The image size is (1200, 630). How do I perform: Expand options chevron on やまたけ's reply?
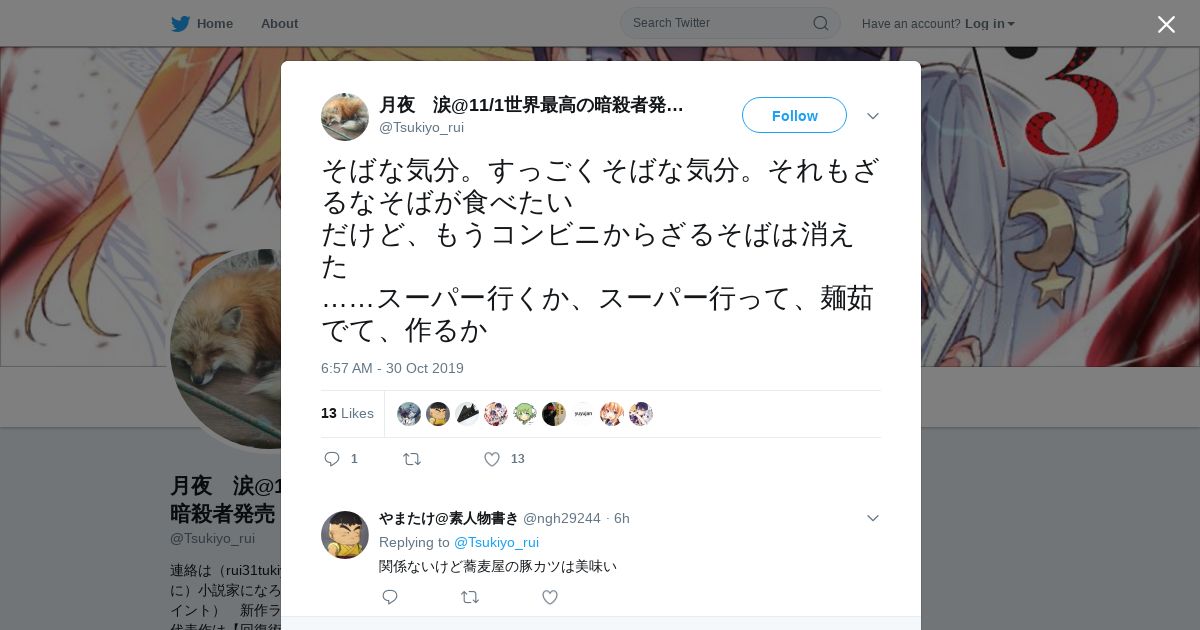click(873, 518)
